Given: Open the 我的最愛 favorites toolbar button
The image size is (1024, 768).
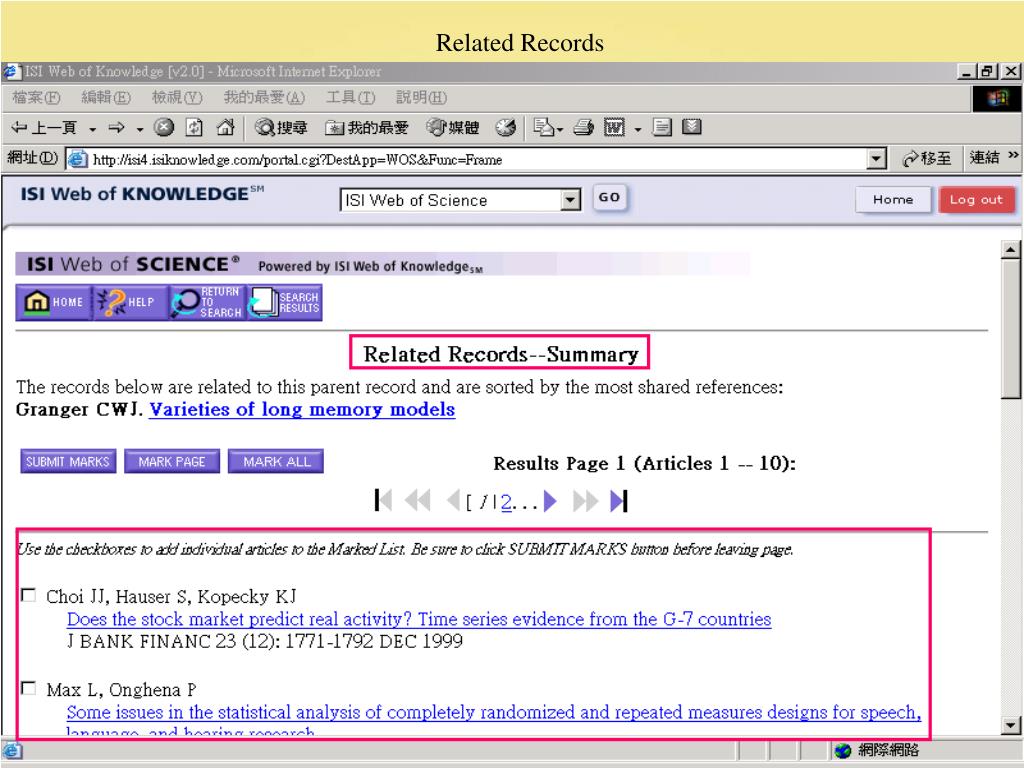Looking at the screenshot, I should tap(366, 127).
